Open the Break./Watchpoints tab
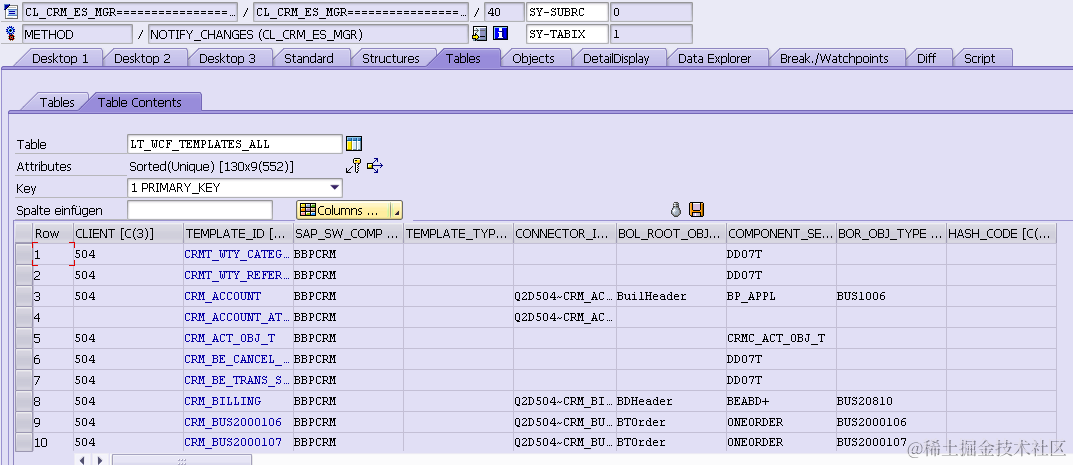 tap(833, 58)
